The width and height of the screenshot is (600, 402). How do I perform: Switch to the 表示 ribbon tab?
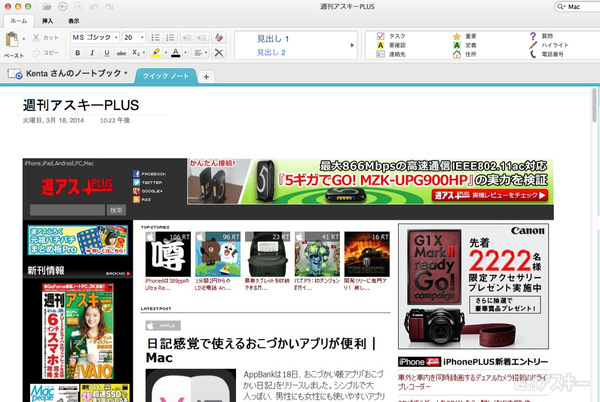pyautogui.click(x=73, y=21)
